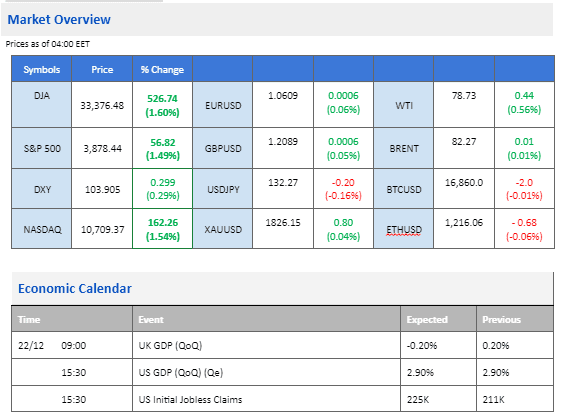Click BRENT price 82.27
This screenshot has height=415, width=584.
tap(464, 142)
